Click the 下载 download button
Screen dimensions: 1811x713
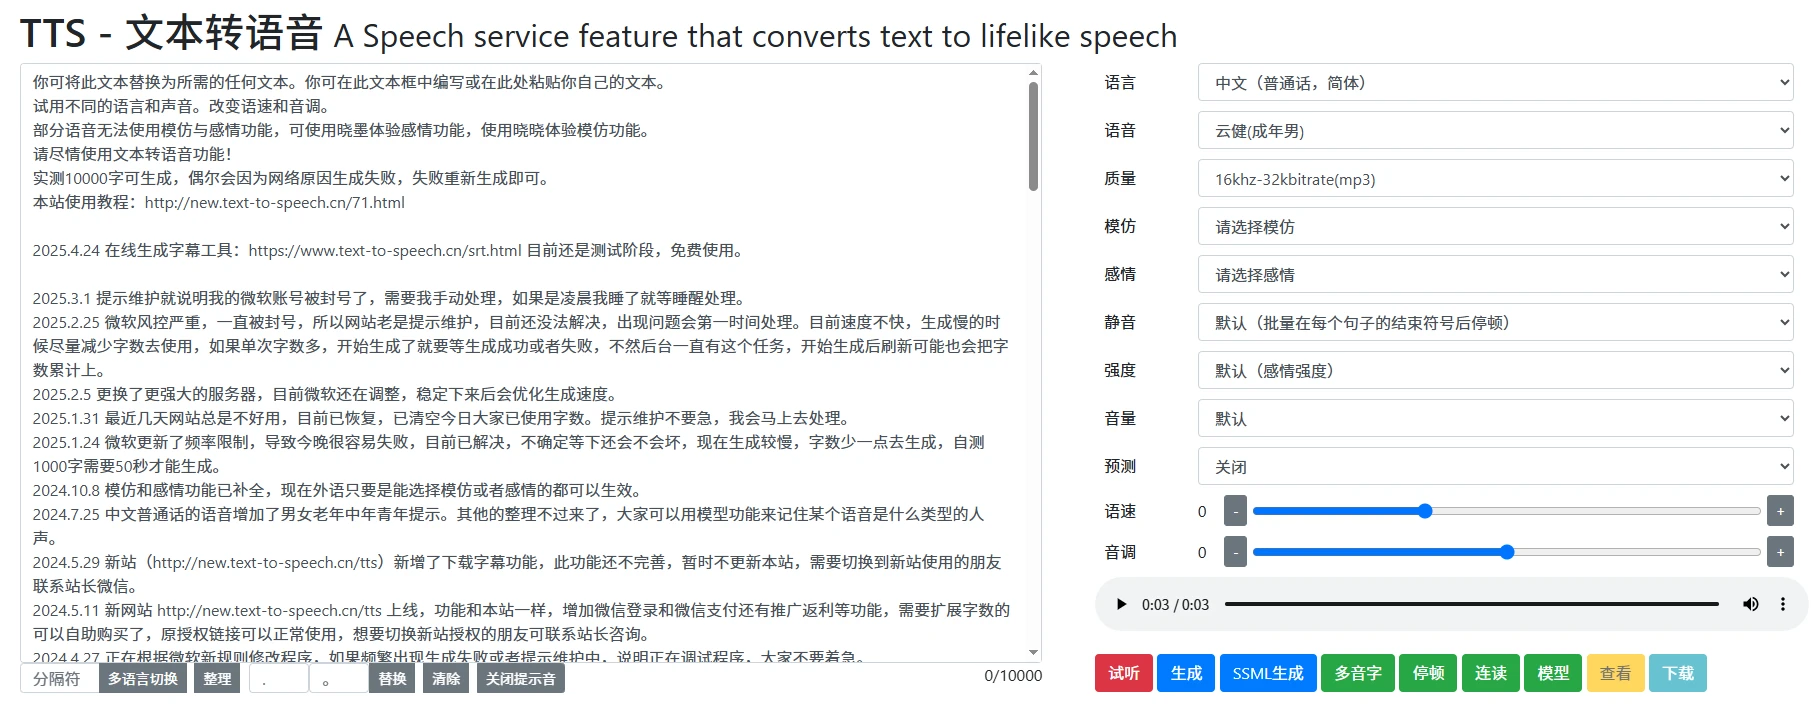pos(1677,673)
